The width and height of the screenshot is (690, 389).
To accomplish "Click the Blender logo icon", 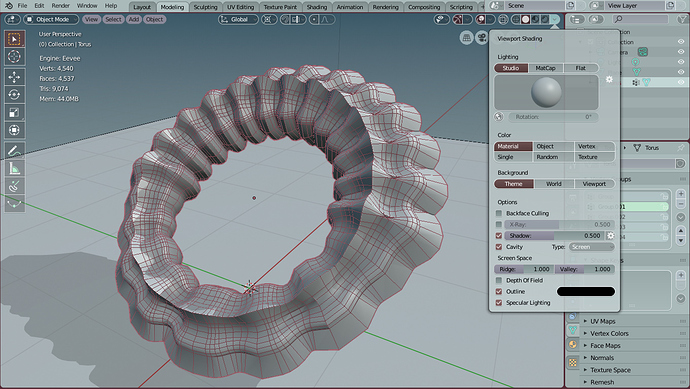I will pyautogui.click(x=8, y=6).
